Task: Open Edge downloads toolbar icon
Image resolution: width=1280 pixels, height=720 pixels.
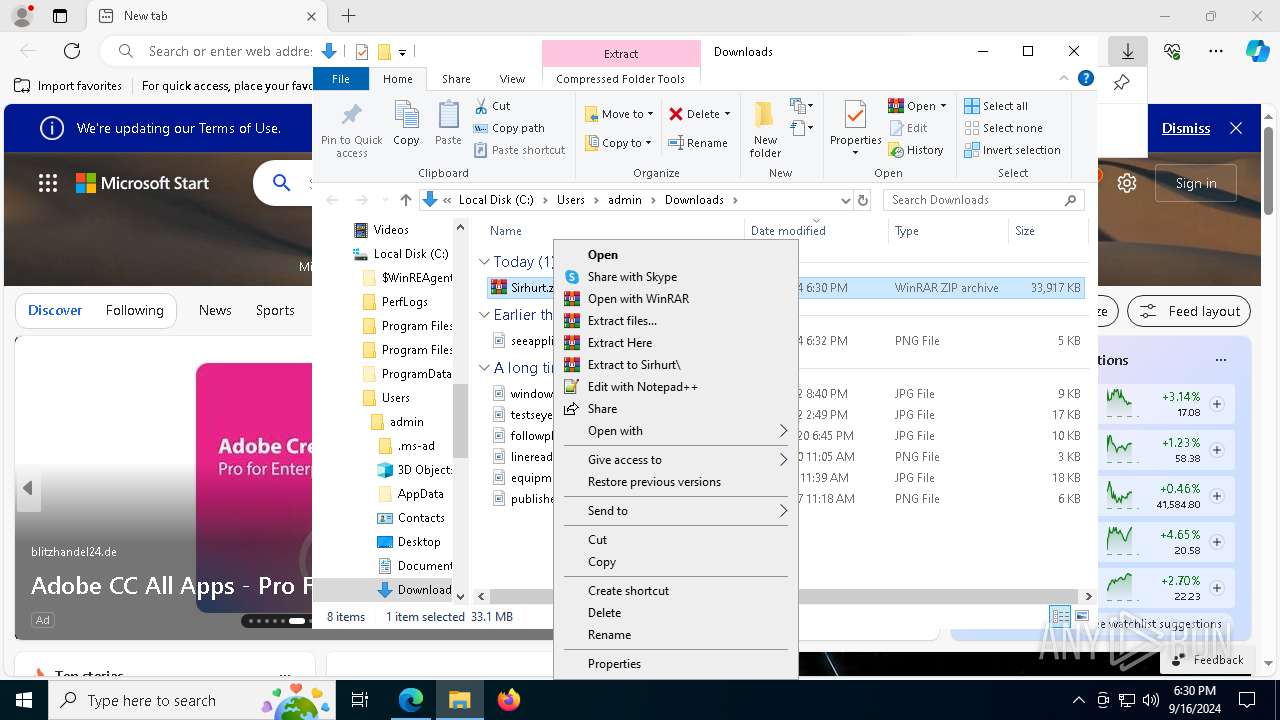Action: 1128,51
